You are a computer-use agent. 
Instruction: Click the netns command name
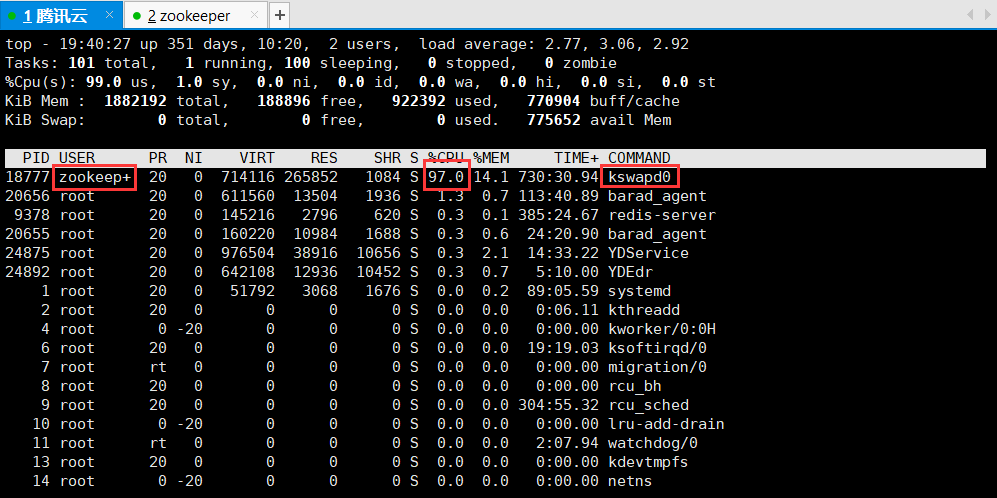tap(630, 481)
